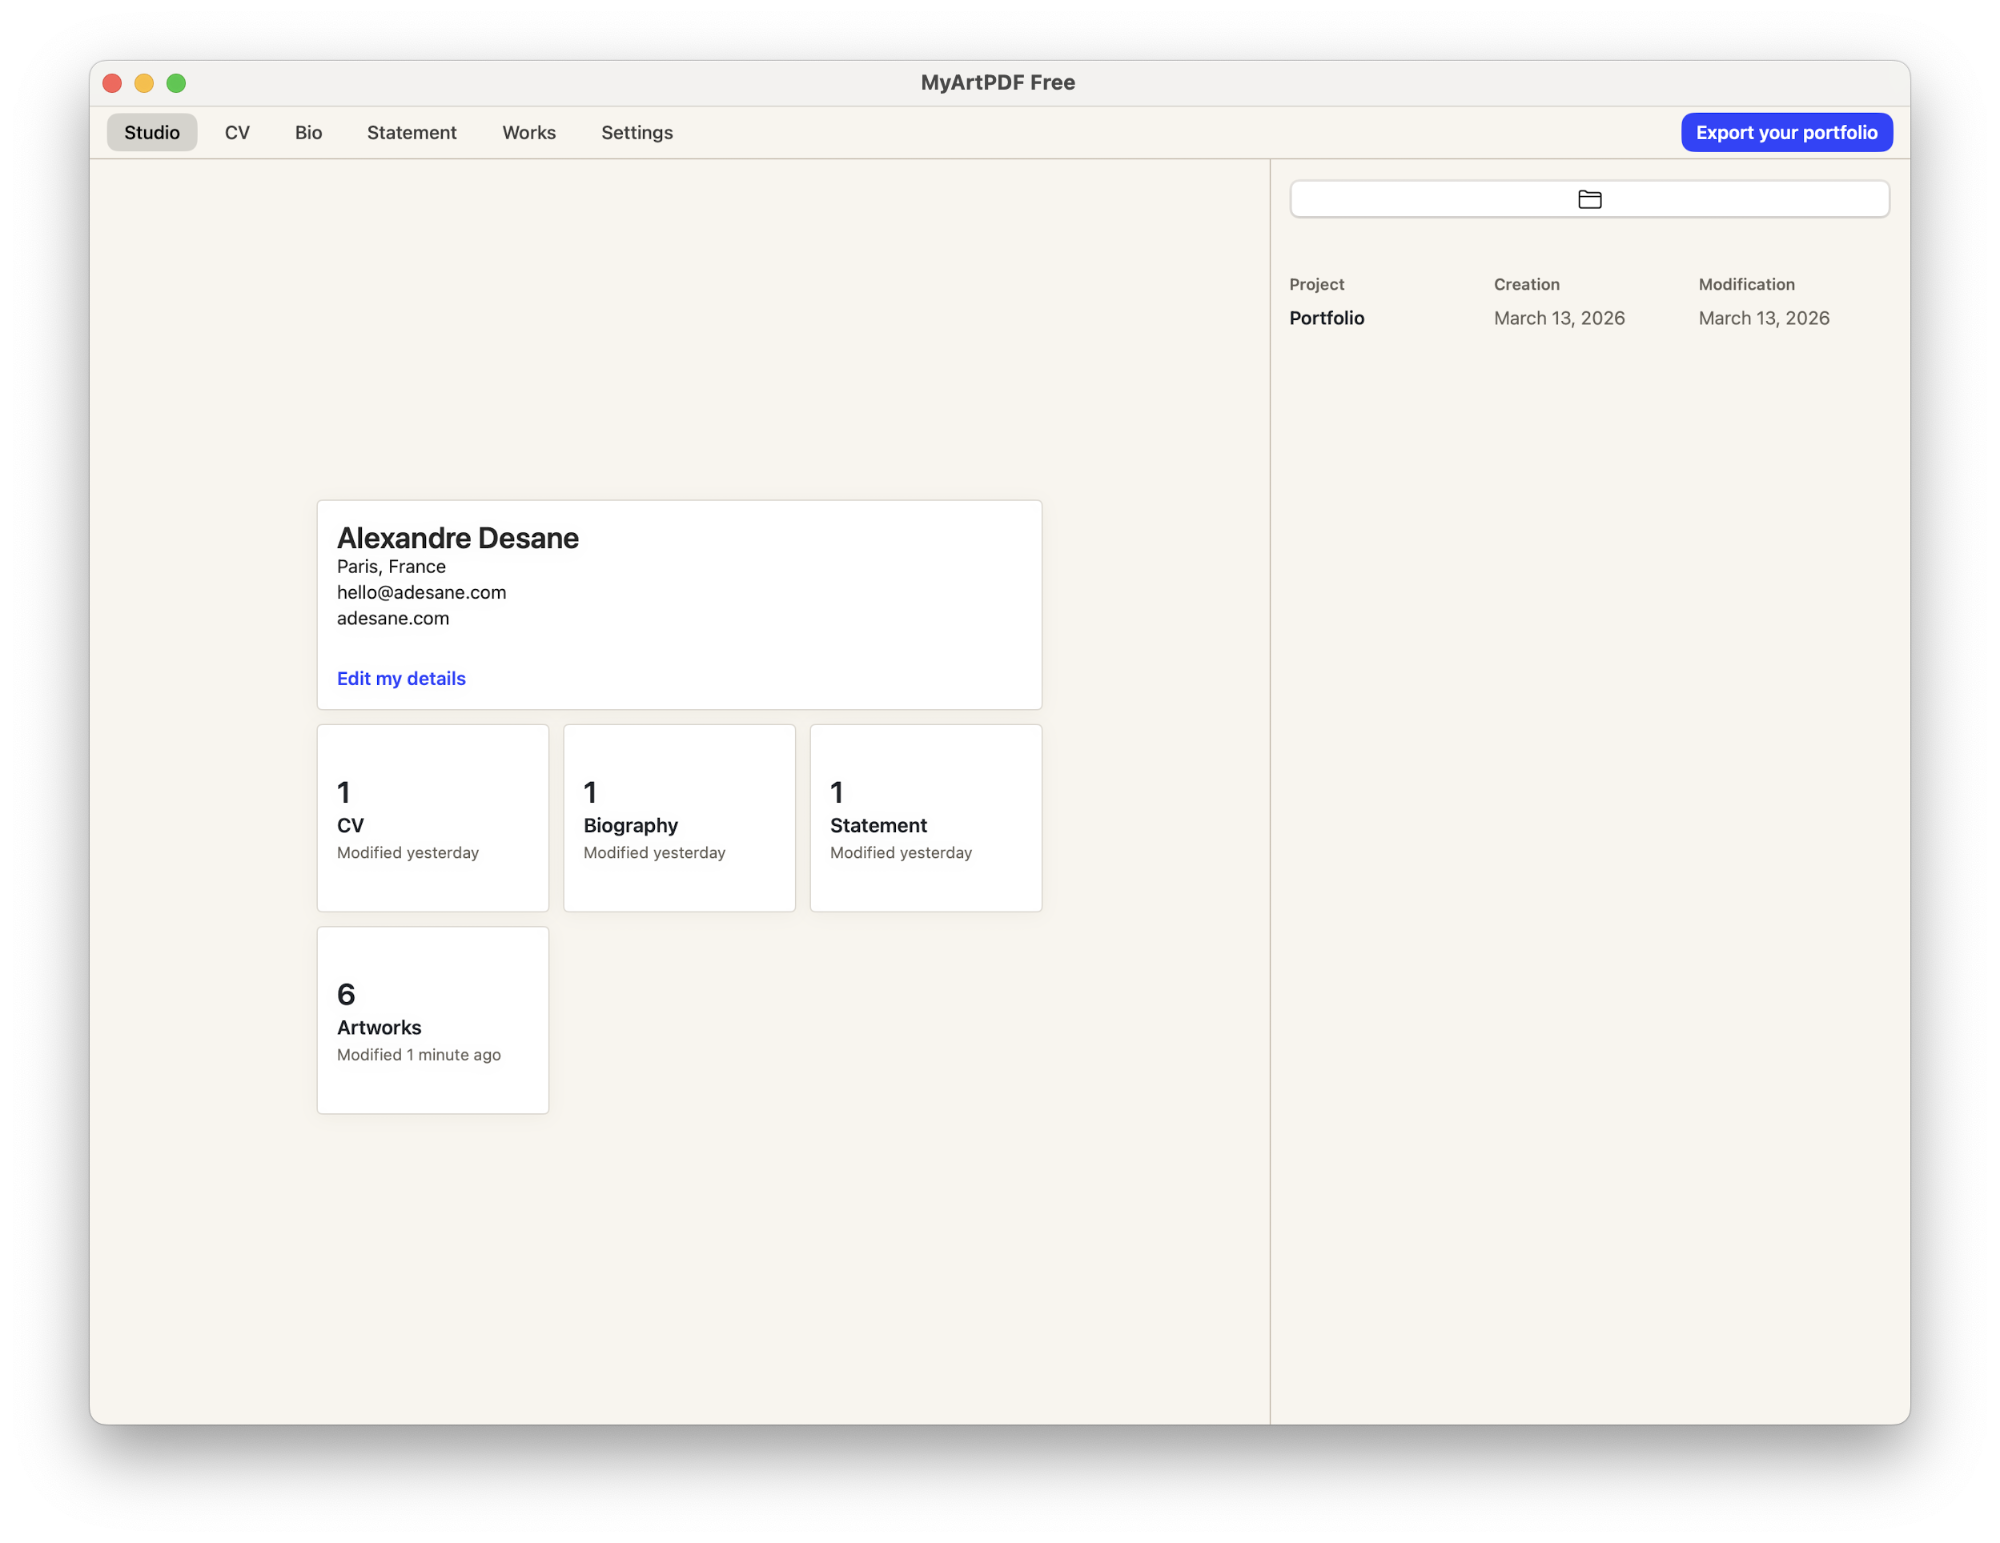The width and height of the screenshot is (2000, 1543).
Task: Select the Statement tab
Action: pyautogui.click(x=411, y=132)
